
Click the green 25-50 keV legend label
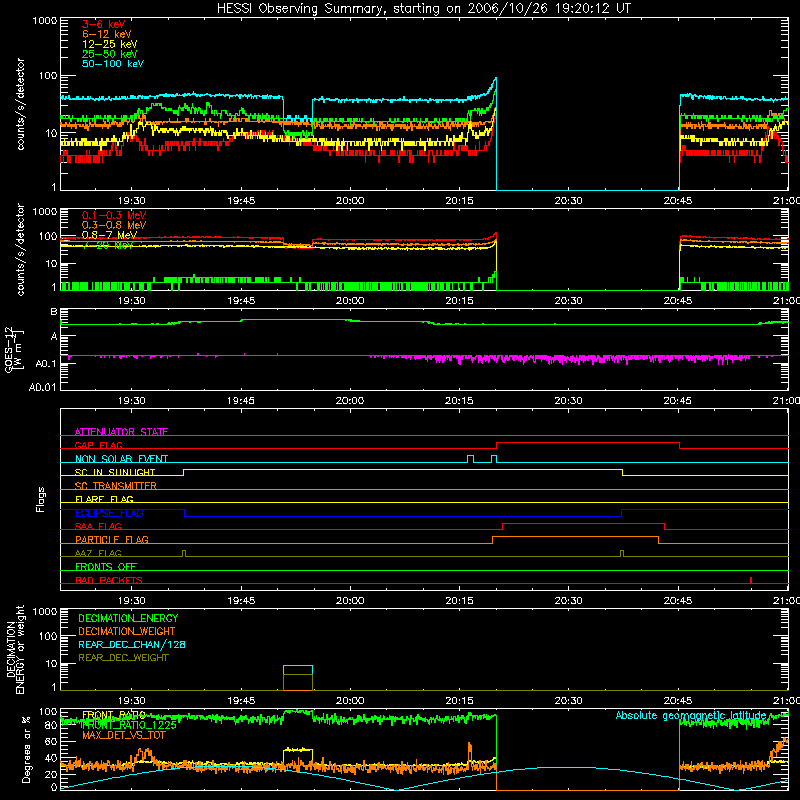point(110,54)
